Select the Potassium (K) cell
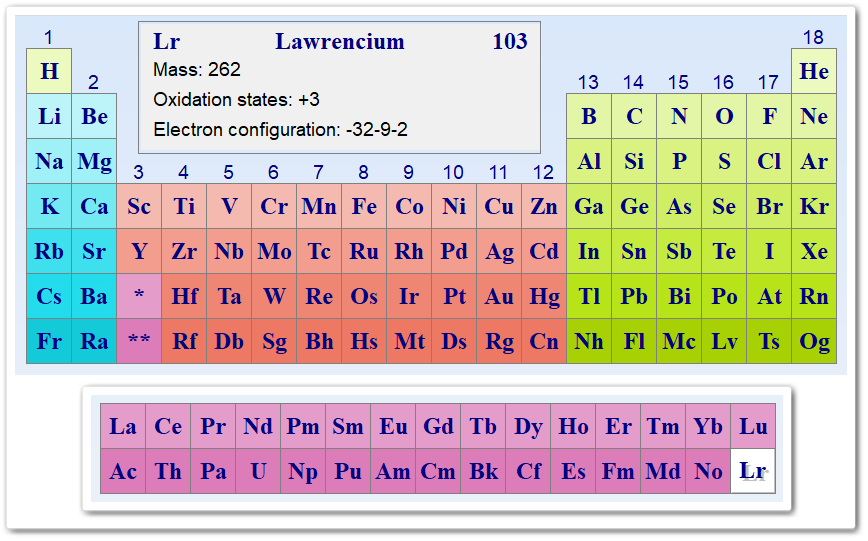Image resolution: width=868 pixels, height=541 pixels. coord(49,207)
